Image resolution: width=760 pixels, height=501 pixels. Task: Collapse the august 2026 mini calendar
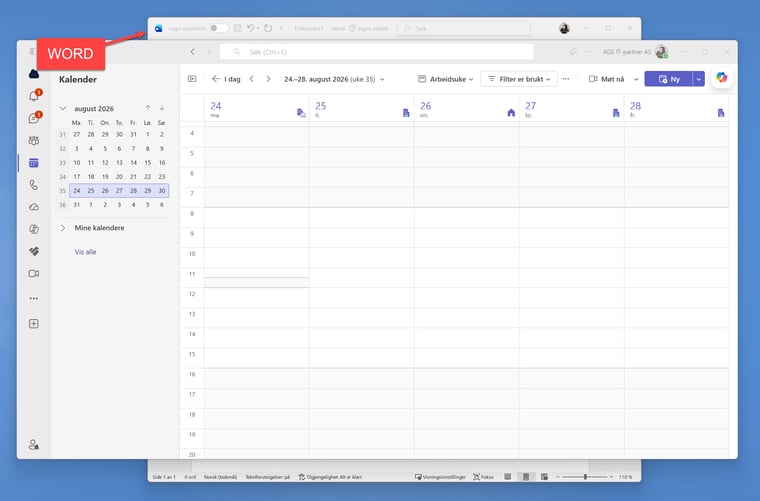click(x=63, y=107)
